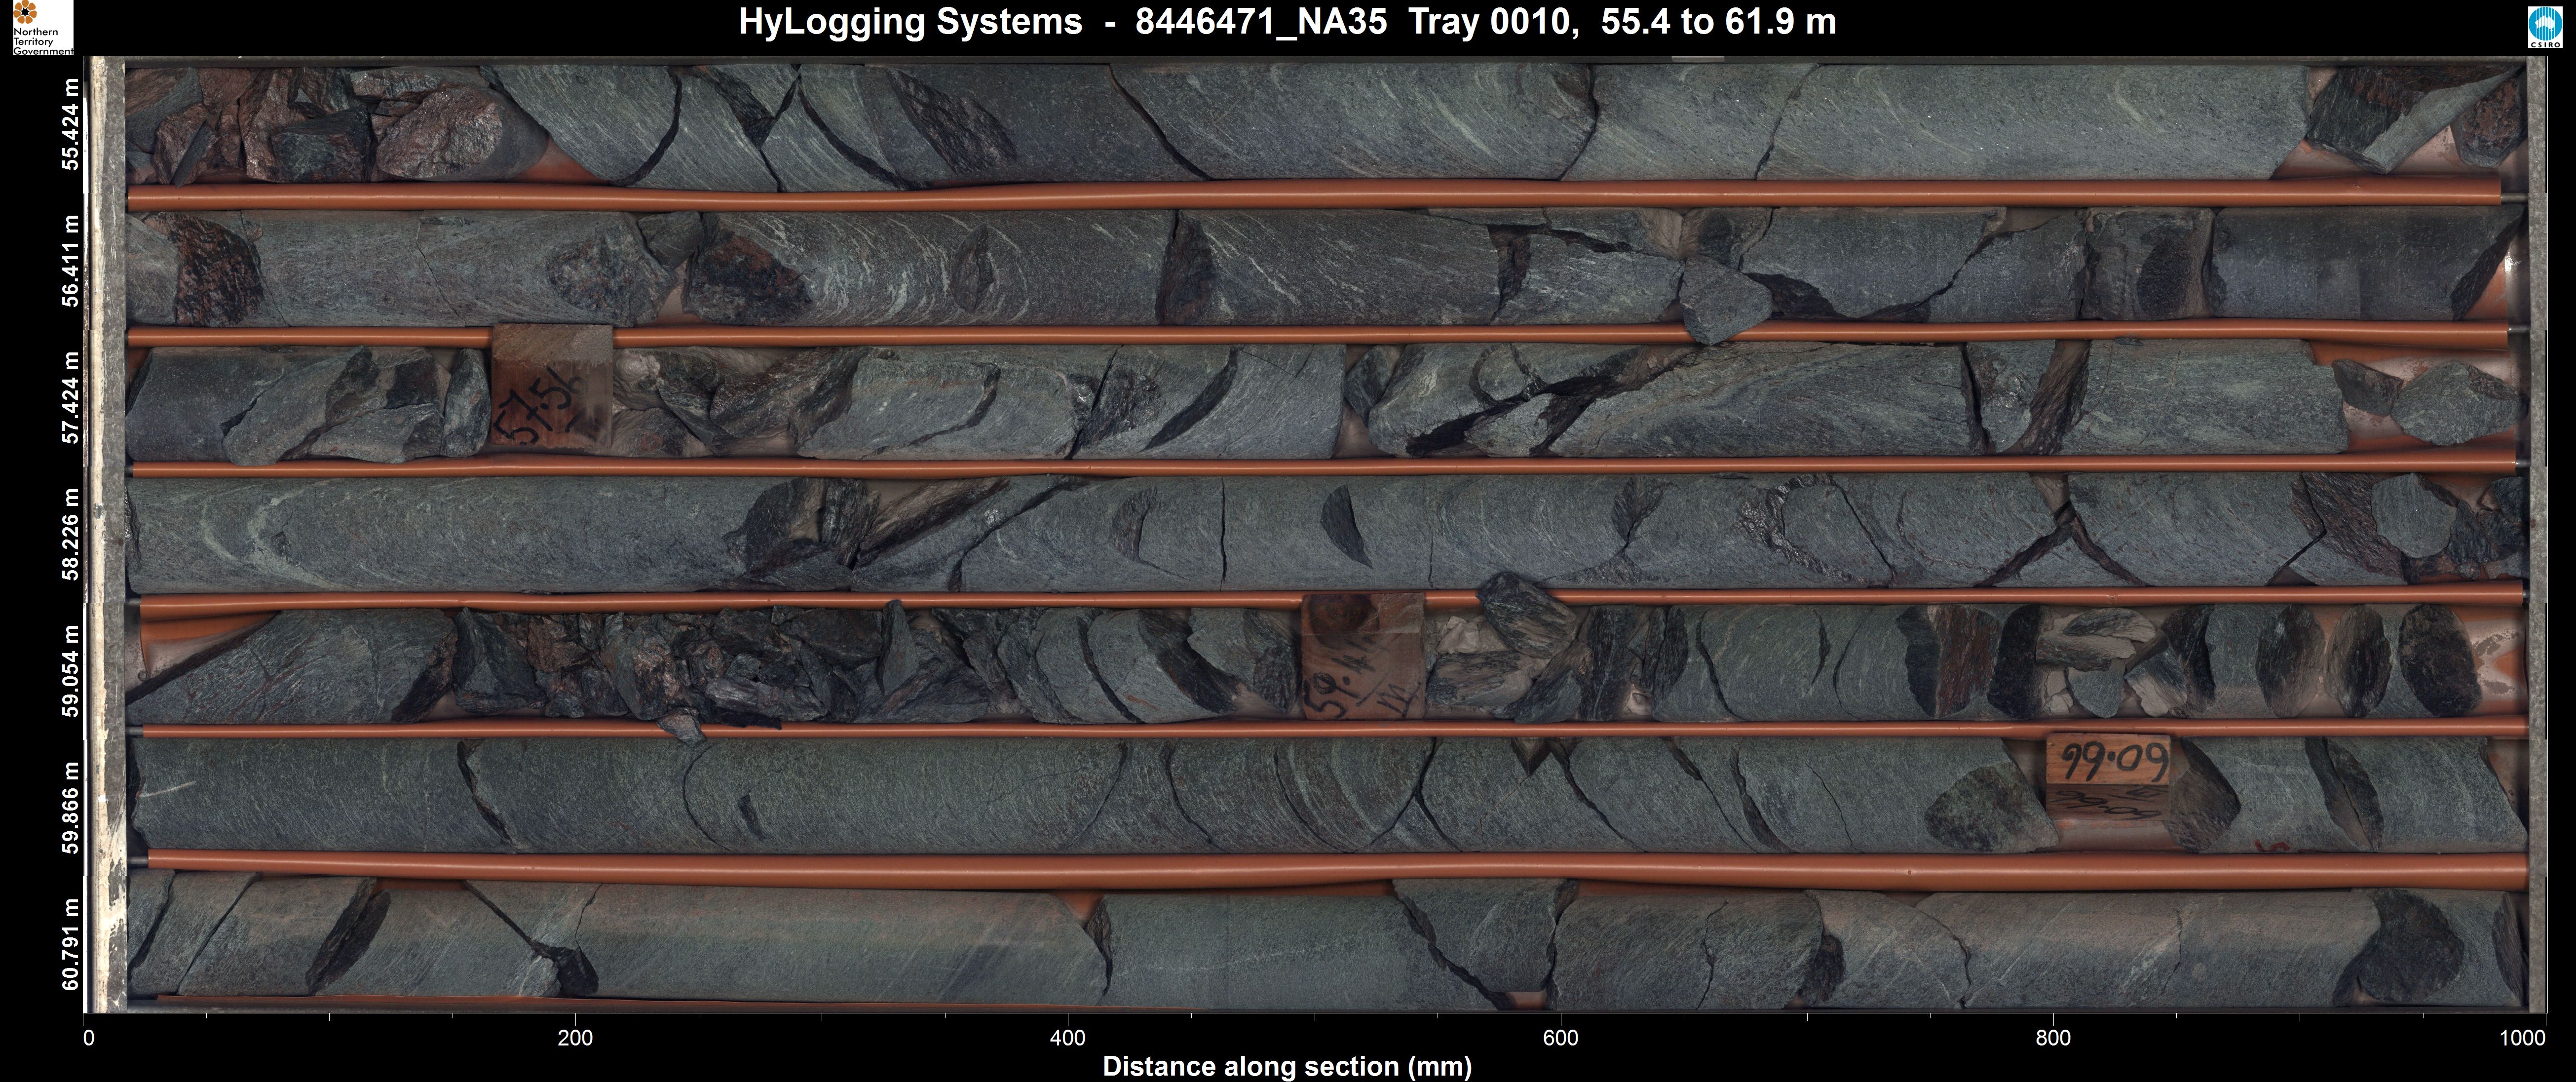Click the 0 tick on distance axis

(x=89, y=1038)
